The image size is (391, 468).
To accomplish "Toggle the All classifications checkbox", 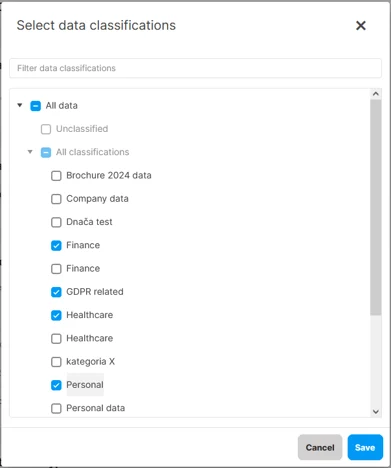I will coord(46,152).
